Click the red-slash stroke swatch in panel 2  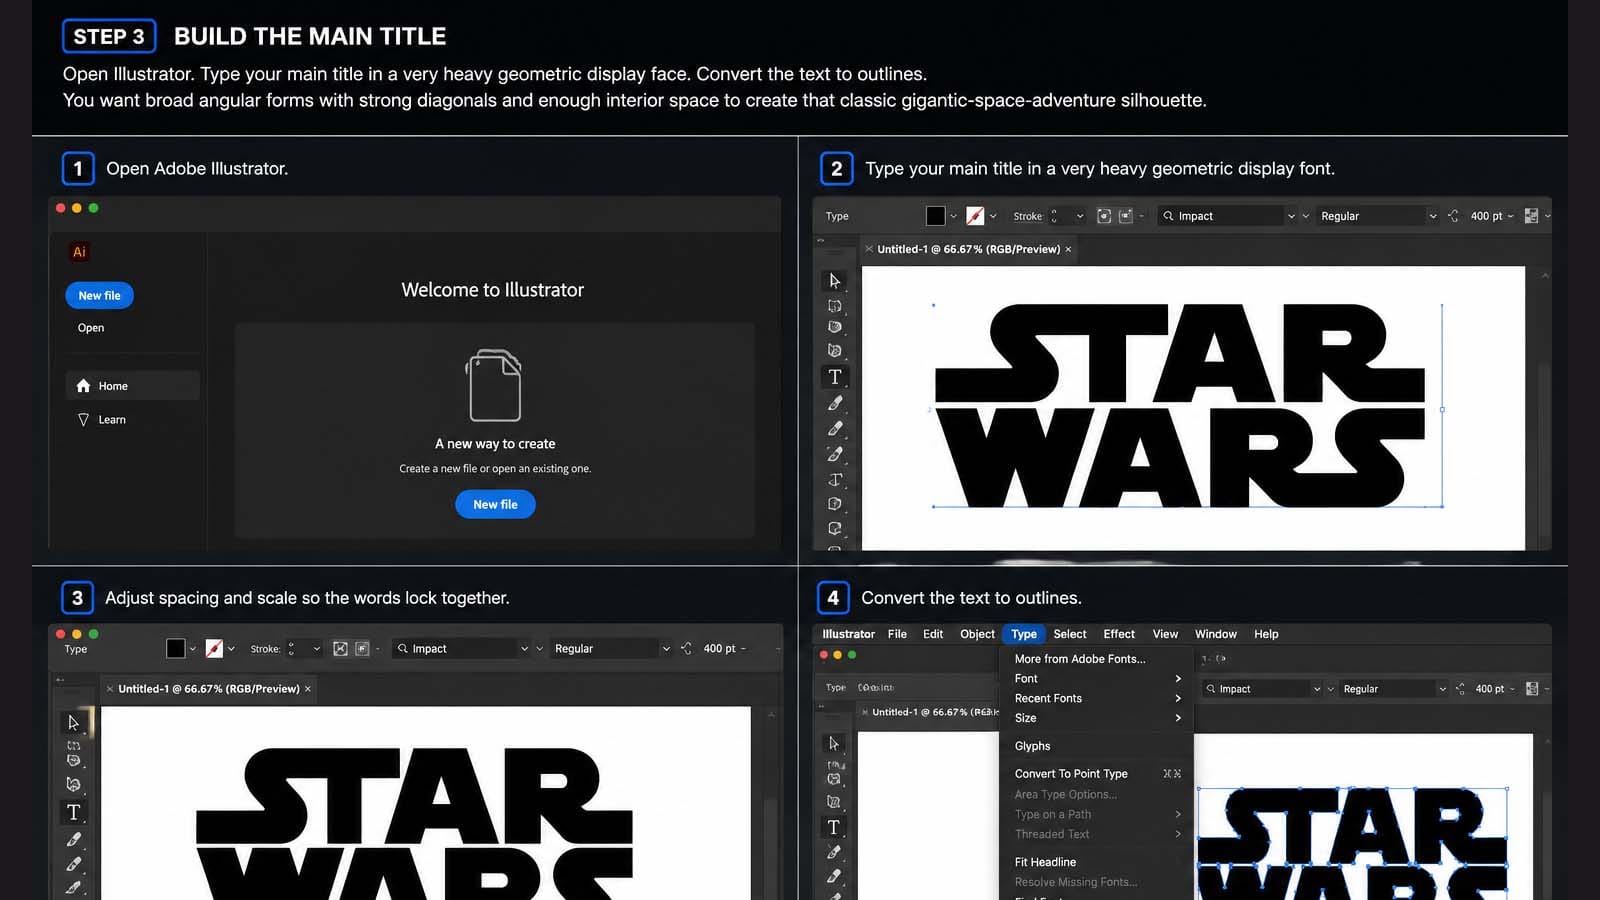(x=975, y=216)
